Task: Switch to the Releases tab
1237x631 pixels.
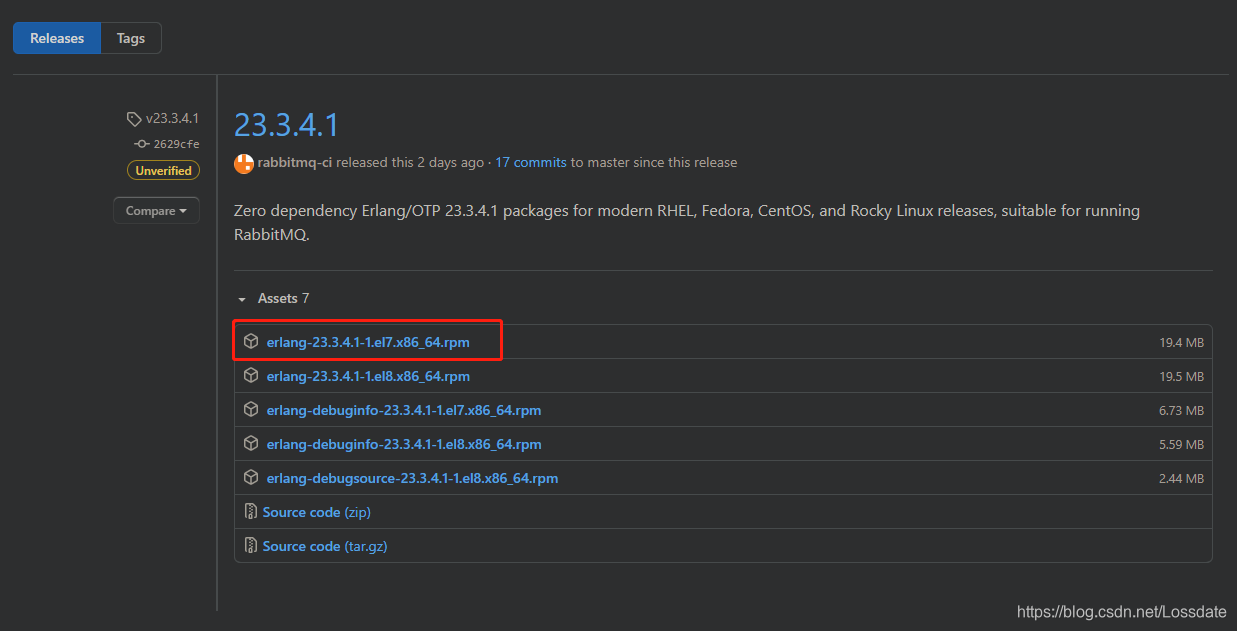Action: (x=57, y=38)
